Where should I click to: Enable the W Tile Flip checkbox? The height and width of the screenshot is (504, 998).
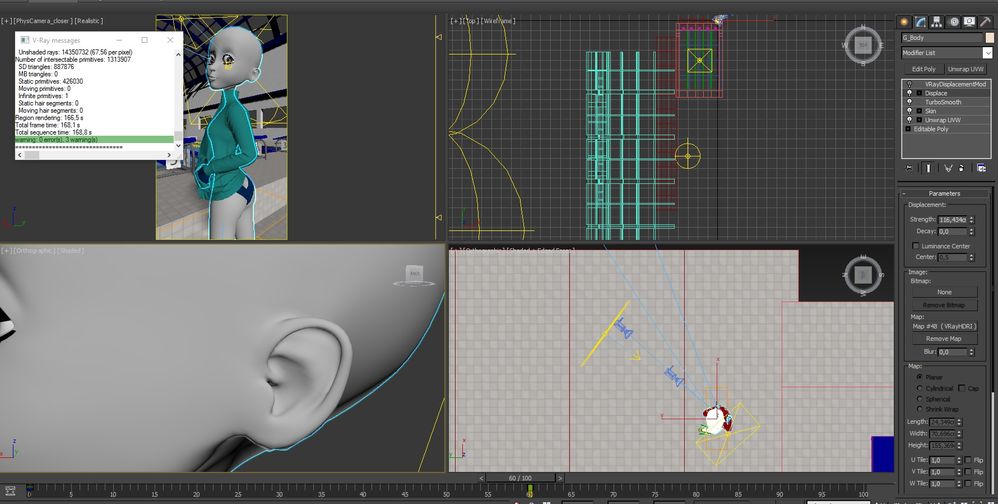(968, 484)
